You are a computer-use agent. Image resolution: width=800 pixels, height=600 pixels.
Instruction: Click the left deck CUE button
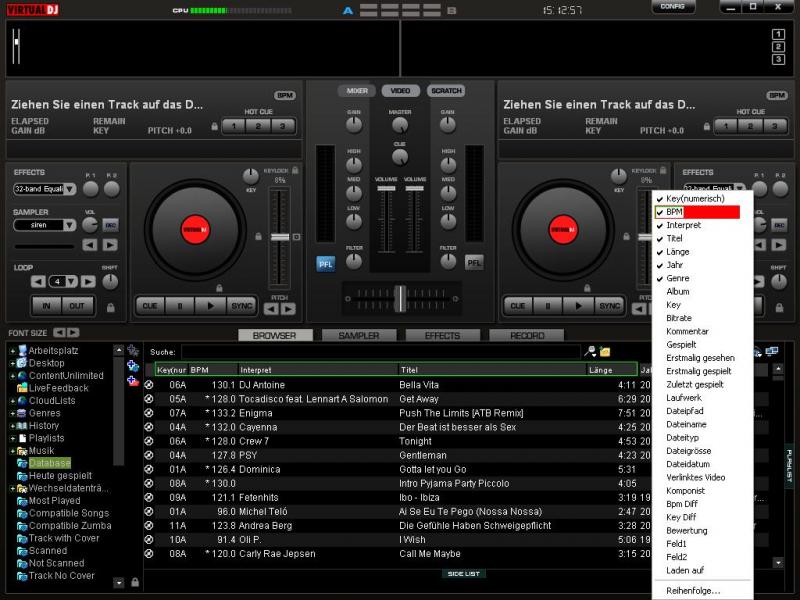point(149,306)
